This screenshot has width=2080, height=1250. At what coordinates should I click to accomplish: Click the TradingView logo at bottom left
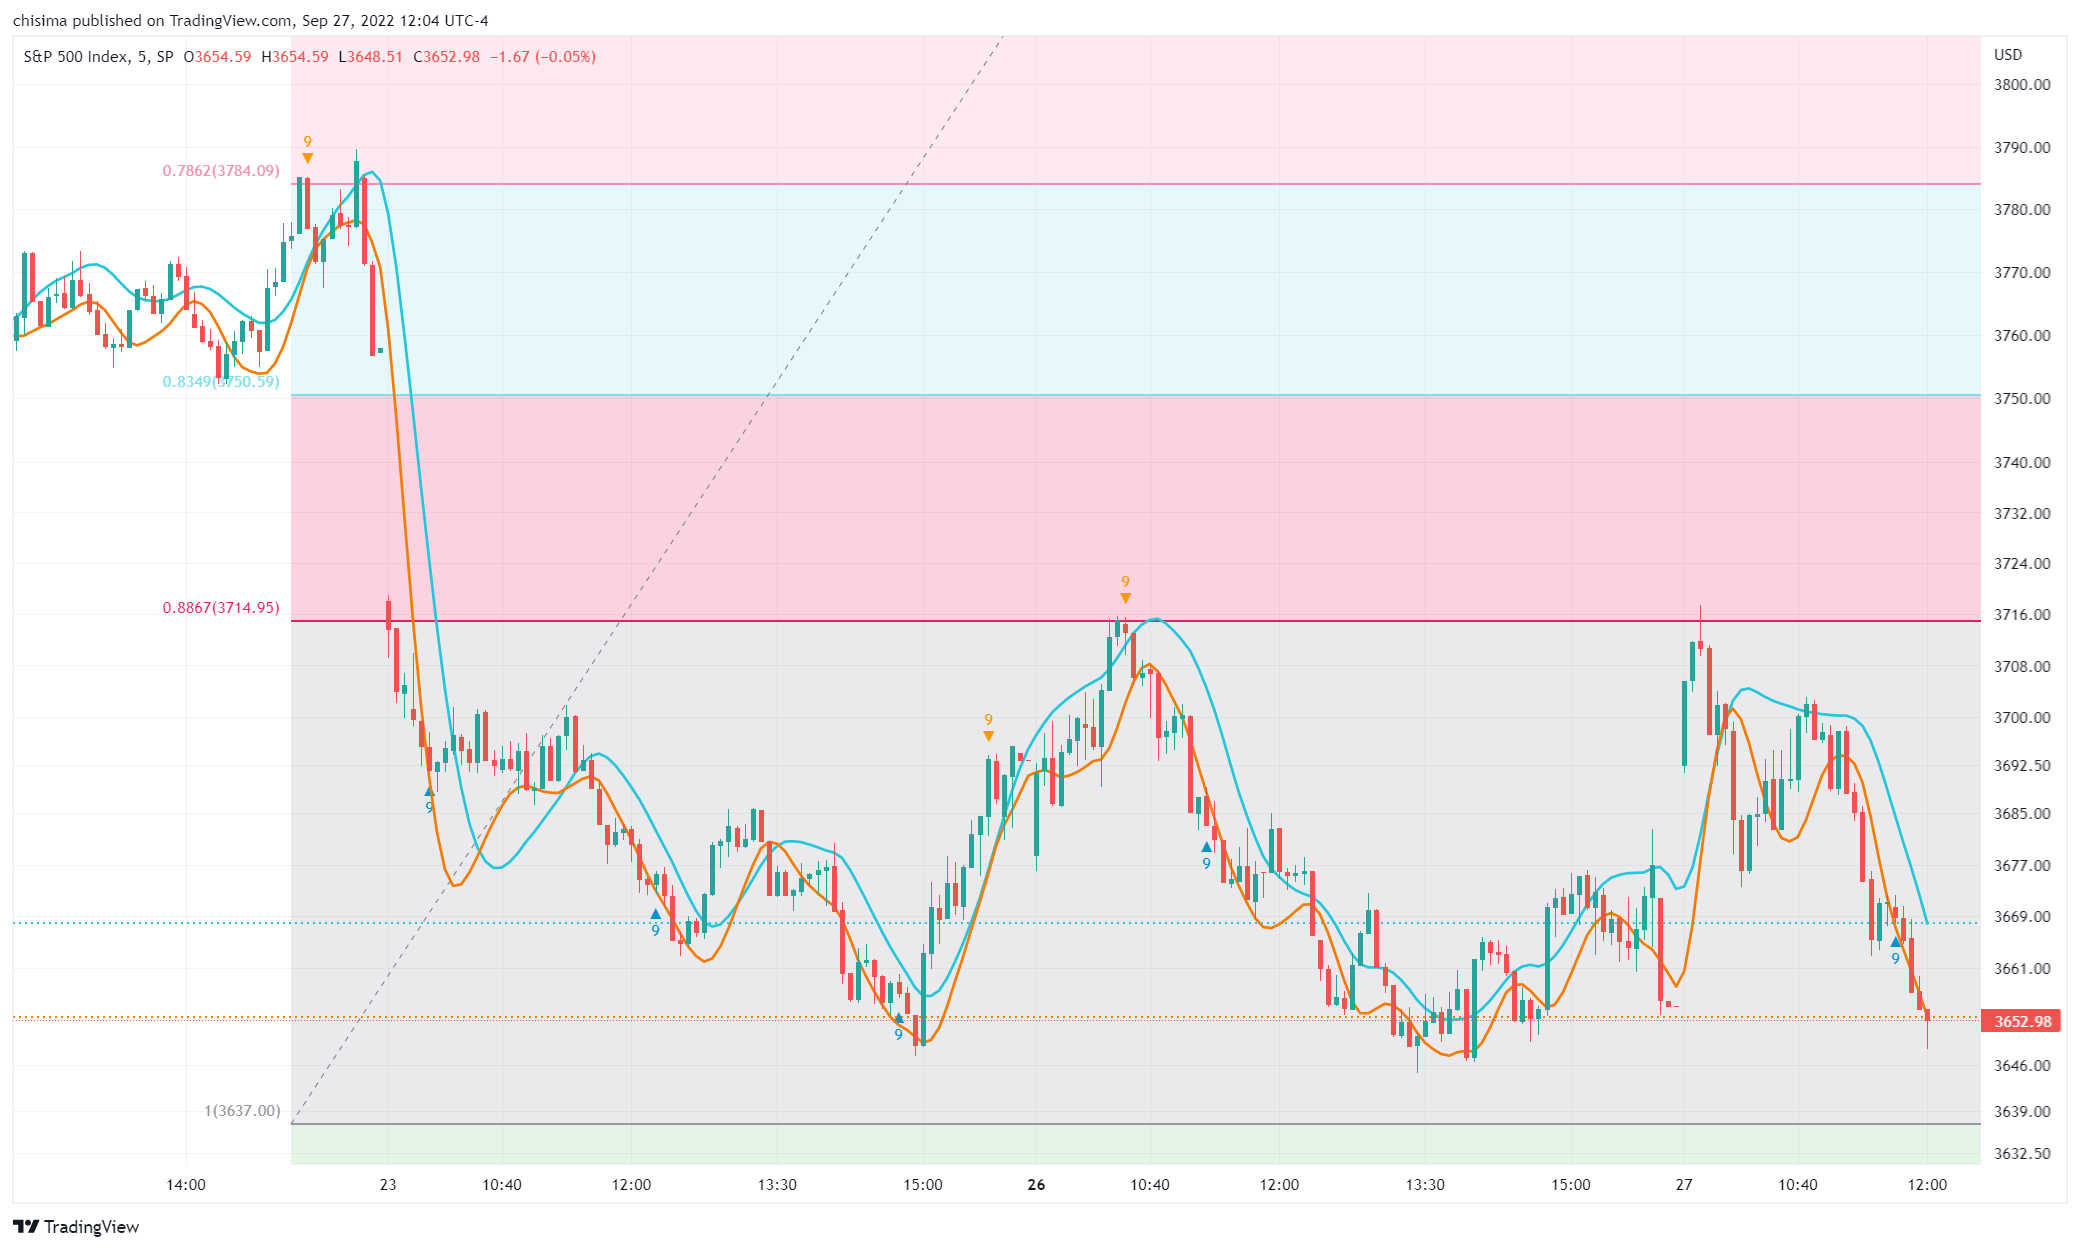click(x=76, y=1226)
